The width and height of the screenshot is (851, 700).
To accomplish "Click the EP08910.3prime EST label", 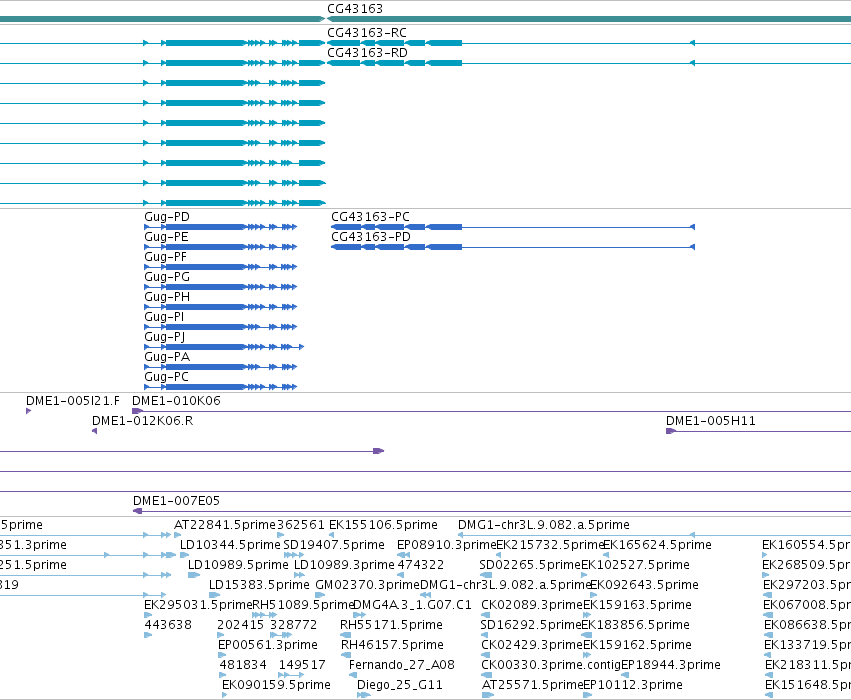I will click(447, 544).
